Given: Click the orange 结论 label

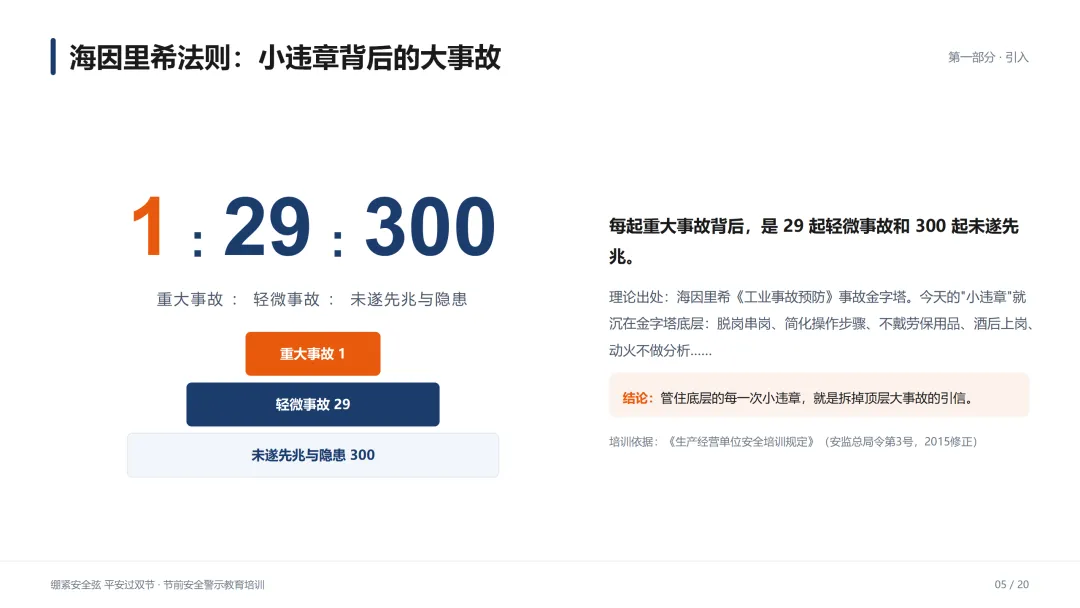Looking at the screenshot, I should (637, 398).
